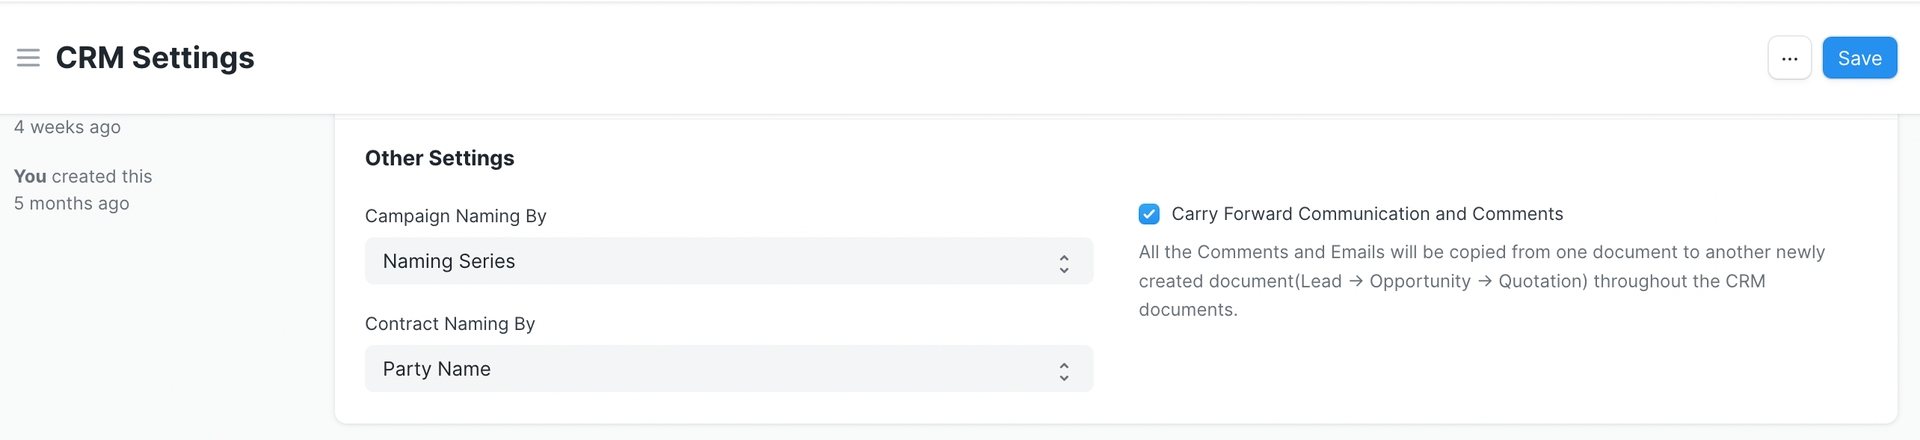Click the Campaign Naming By field label
This screenshot has width=1920, height=440.
tap(455, 216)
